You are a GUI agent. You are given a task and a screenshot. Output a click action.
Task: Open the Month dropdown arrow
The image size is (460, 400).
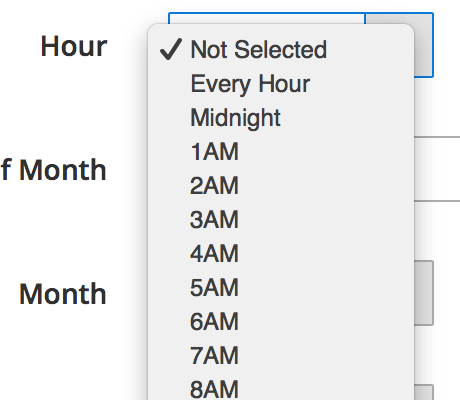click(424, 293)
